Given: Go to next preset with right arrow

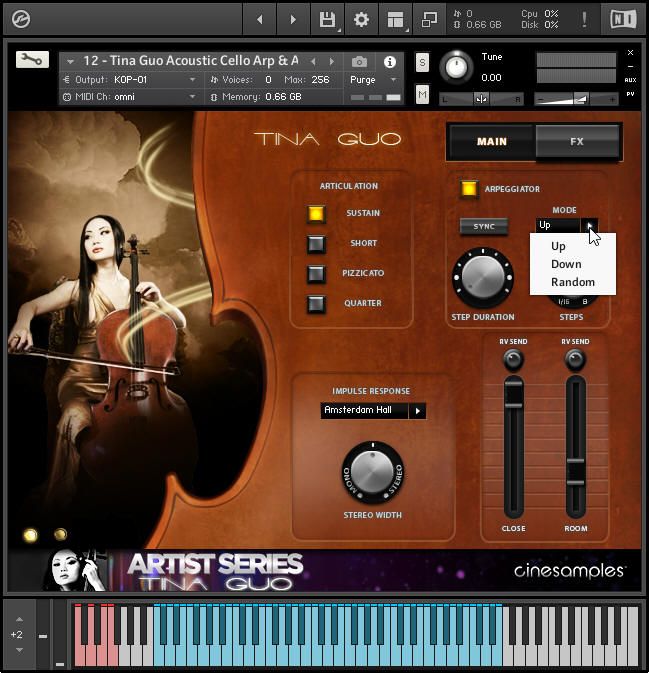Looking at the screenshot, I should click(x=293, y=19).
